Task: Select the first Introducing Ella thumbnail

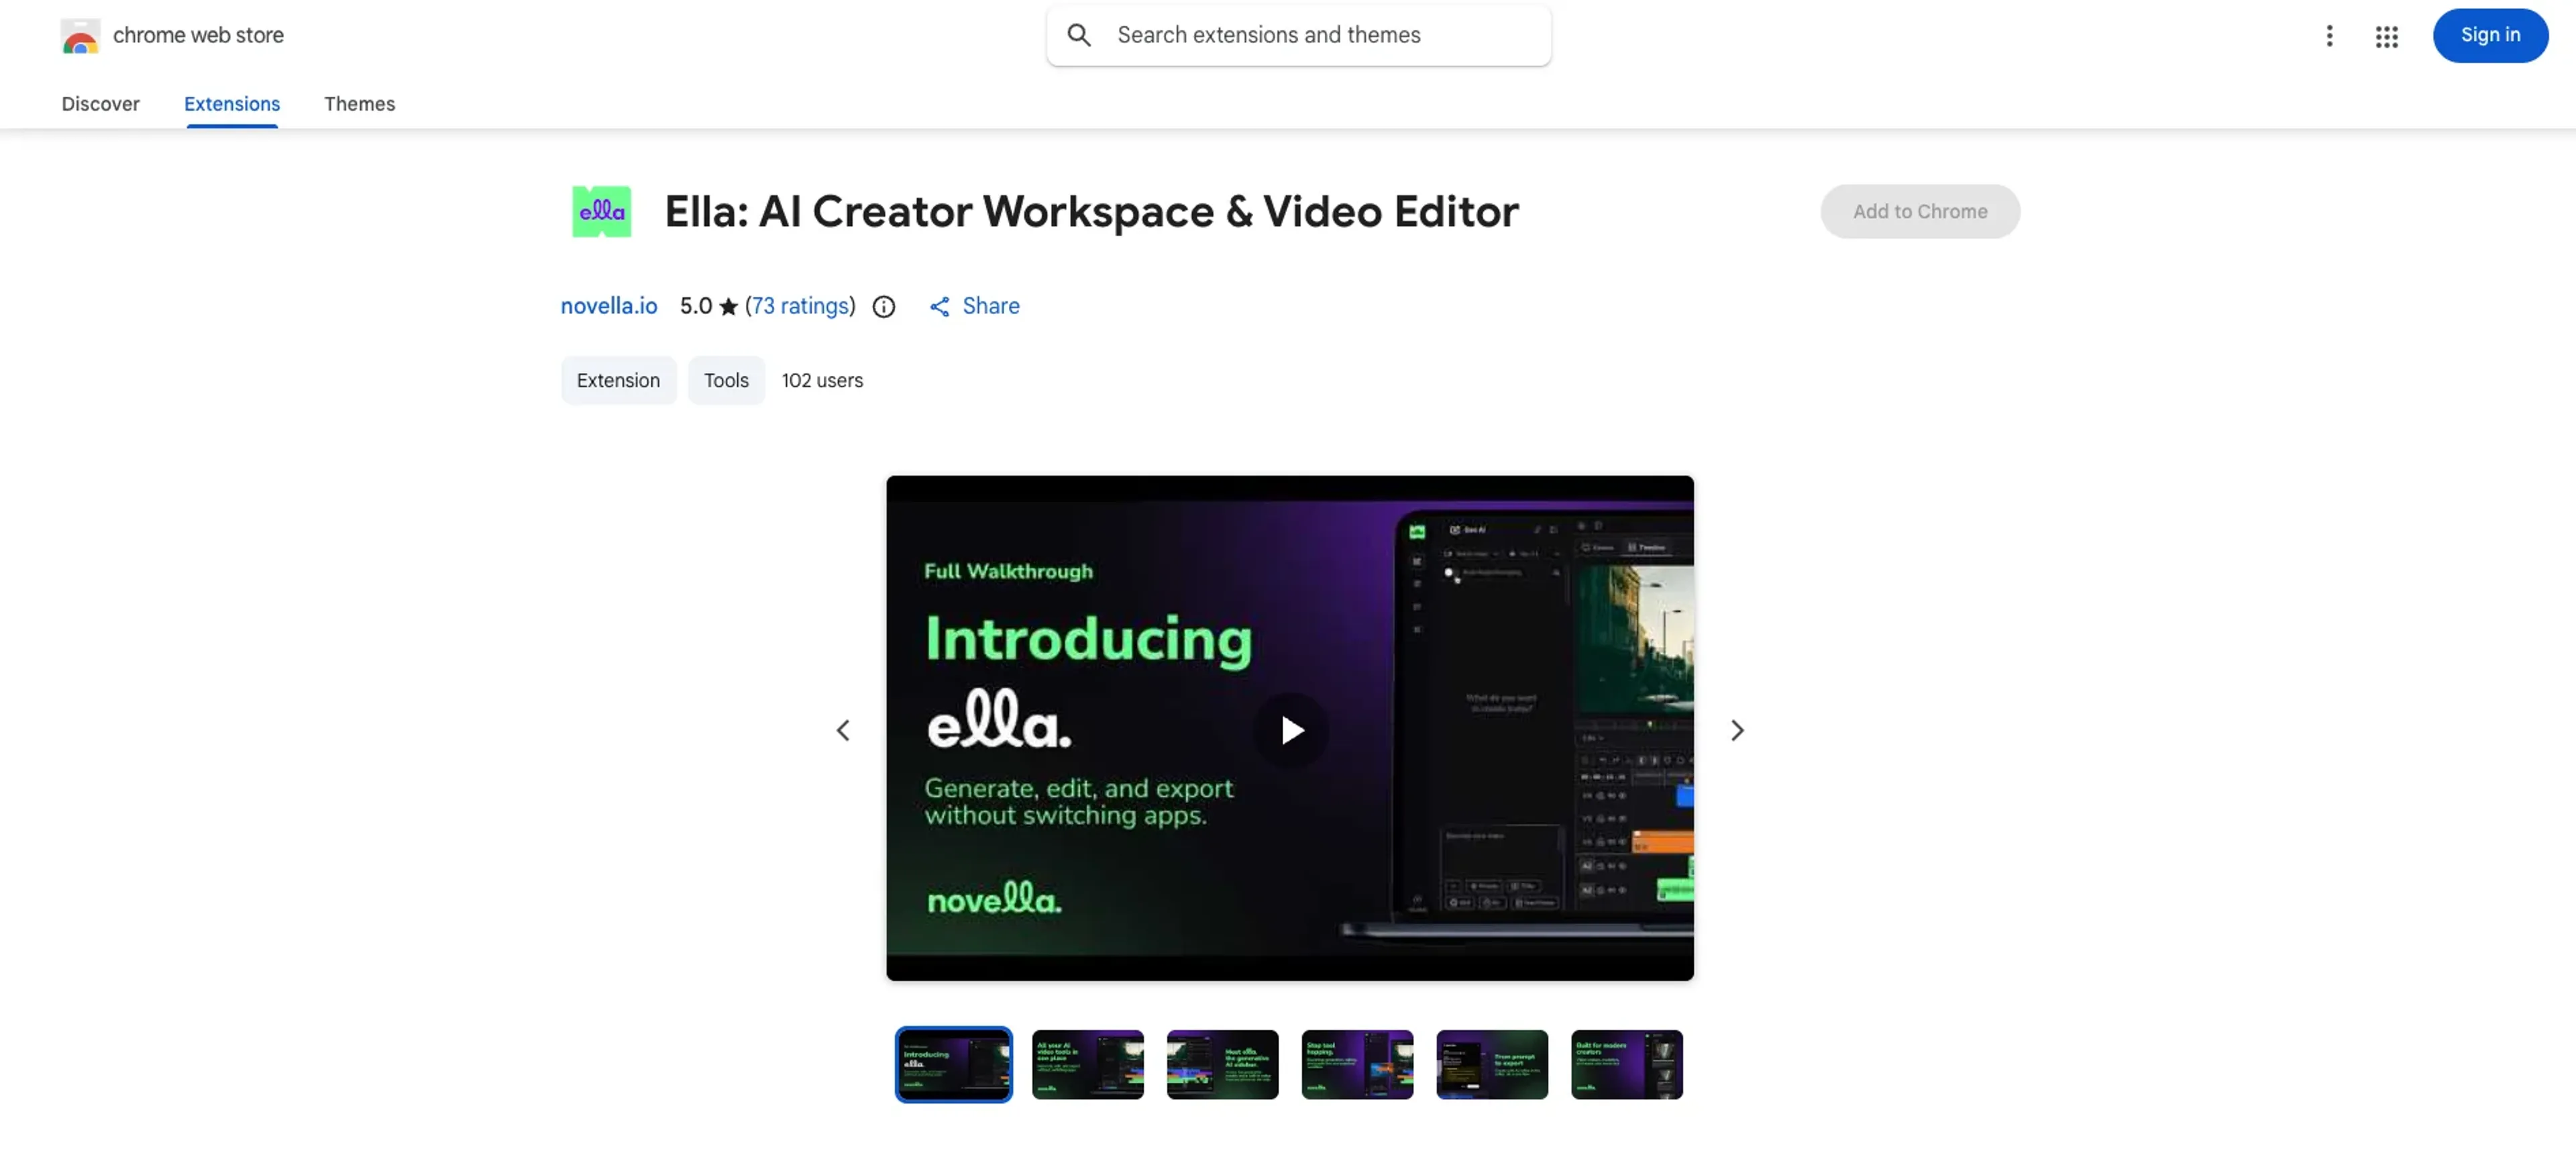Action: pyautogui.click(x=953, y=1064)
